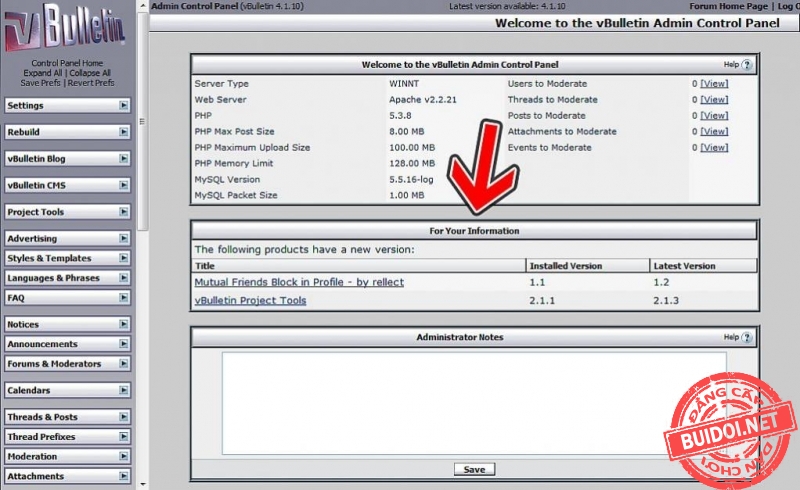Expand the Settings menu arrow

(124, 105)
